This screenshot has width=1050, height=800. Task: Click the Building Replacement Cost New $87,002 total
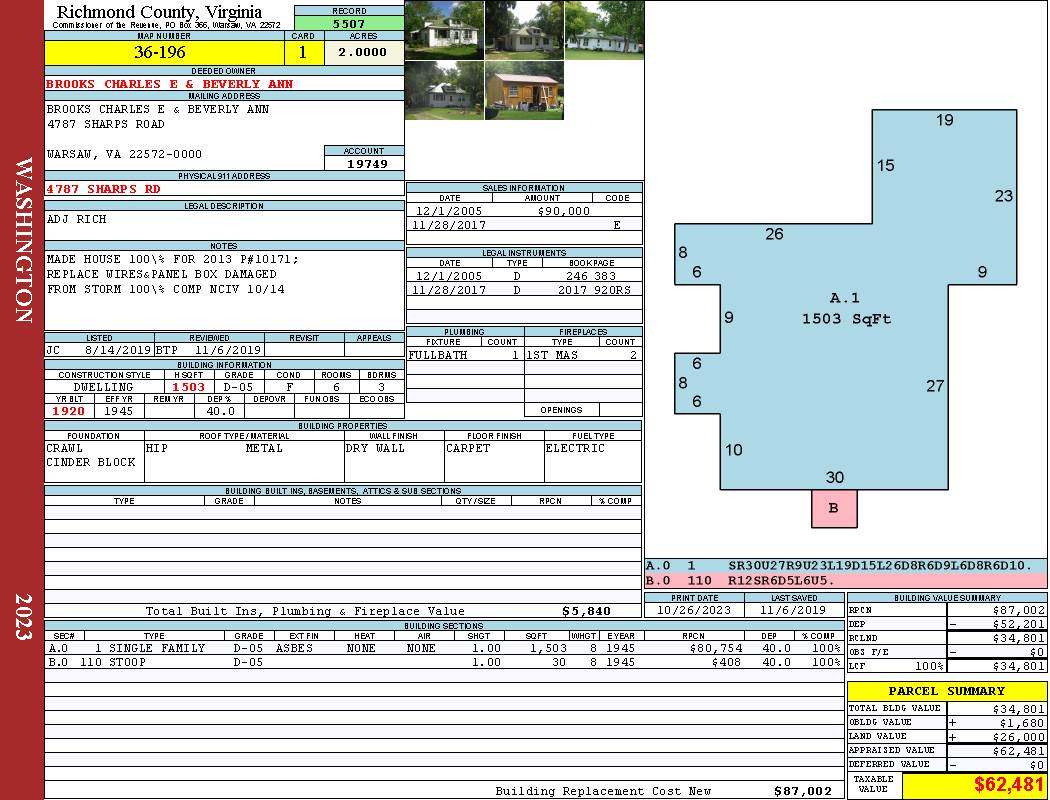coord(802,791)
